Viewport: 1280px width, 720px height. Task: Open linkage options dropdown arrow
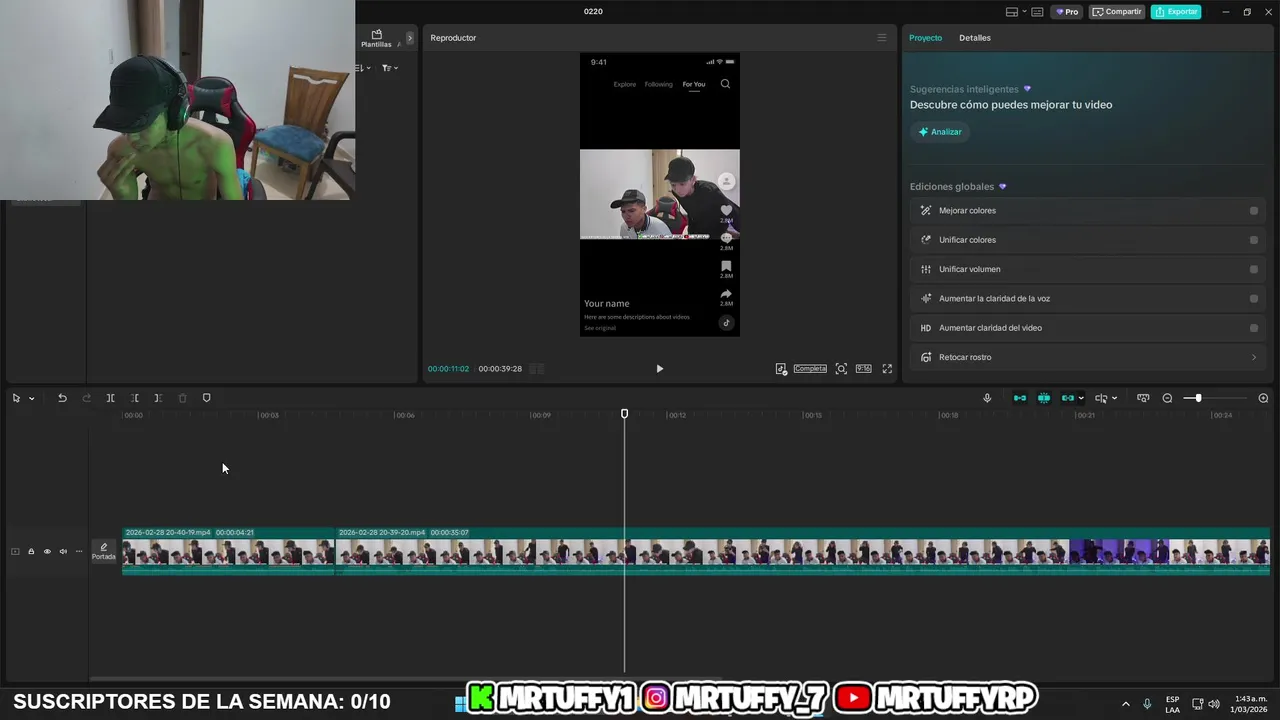point(1081,398)
